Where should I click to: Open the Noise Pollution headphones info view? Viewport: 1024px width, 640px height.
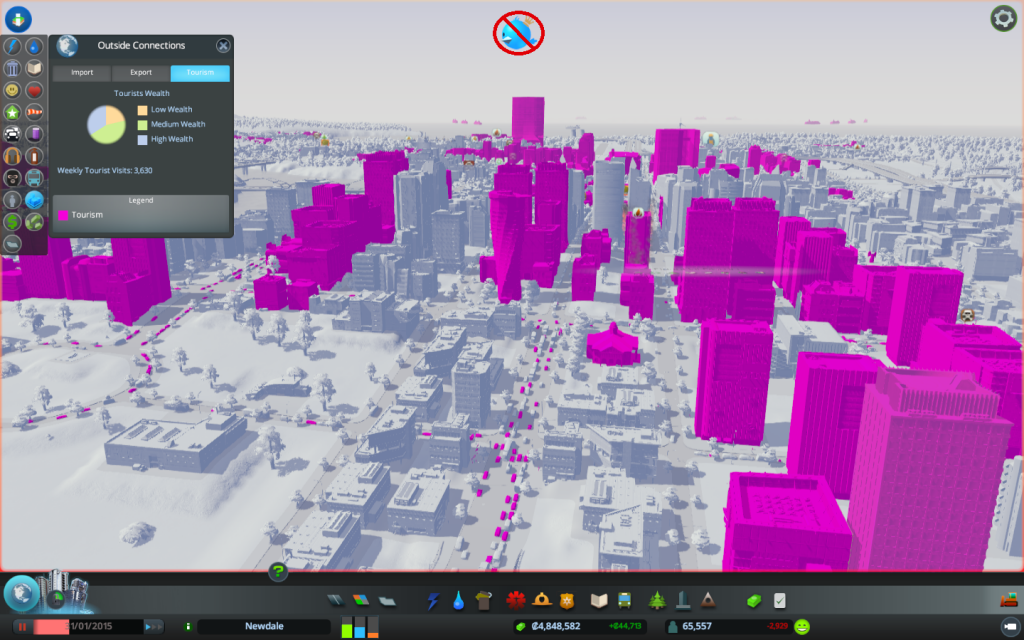click(12, 156)
